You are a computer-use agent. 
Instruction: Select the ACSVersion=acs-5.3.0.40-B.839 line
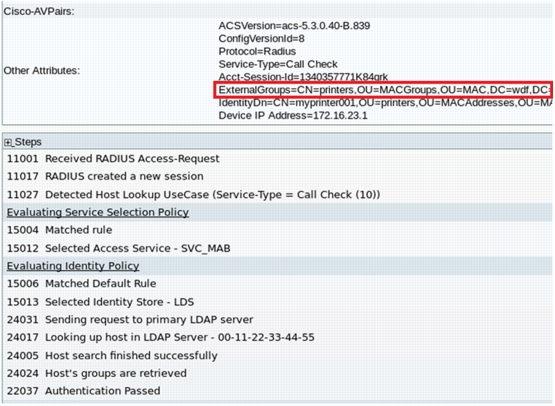click(x=294, y=26)
